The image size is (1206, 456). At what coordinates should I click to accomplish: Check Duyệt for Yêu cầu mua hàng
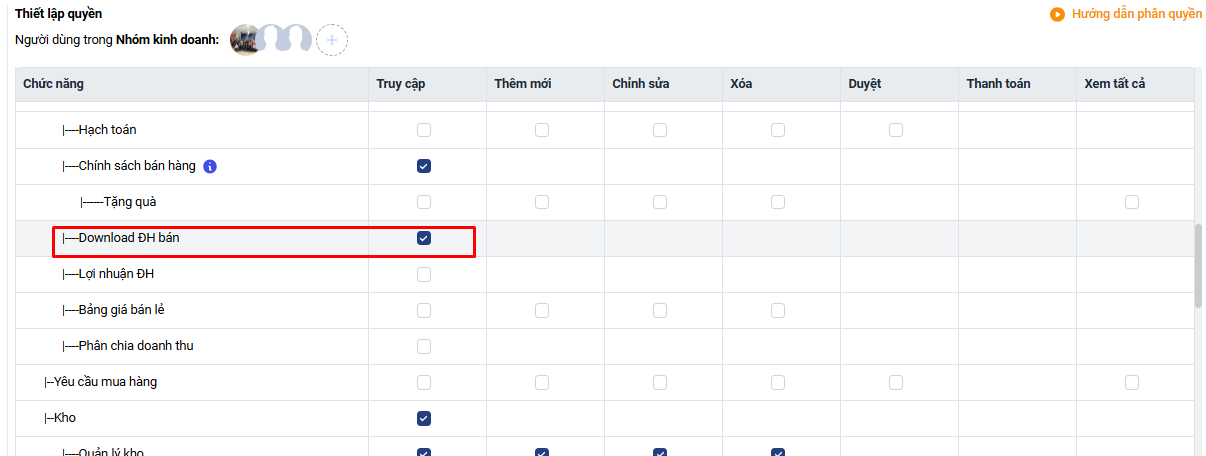pyautogui.click(x=896, y=382)
